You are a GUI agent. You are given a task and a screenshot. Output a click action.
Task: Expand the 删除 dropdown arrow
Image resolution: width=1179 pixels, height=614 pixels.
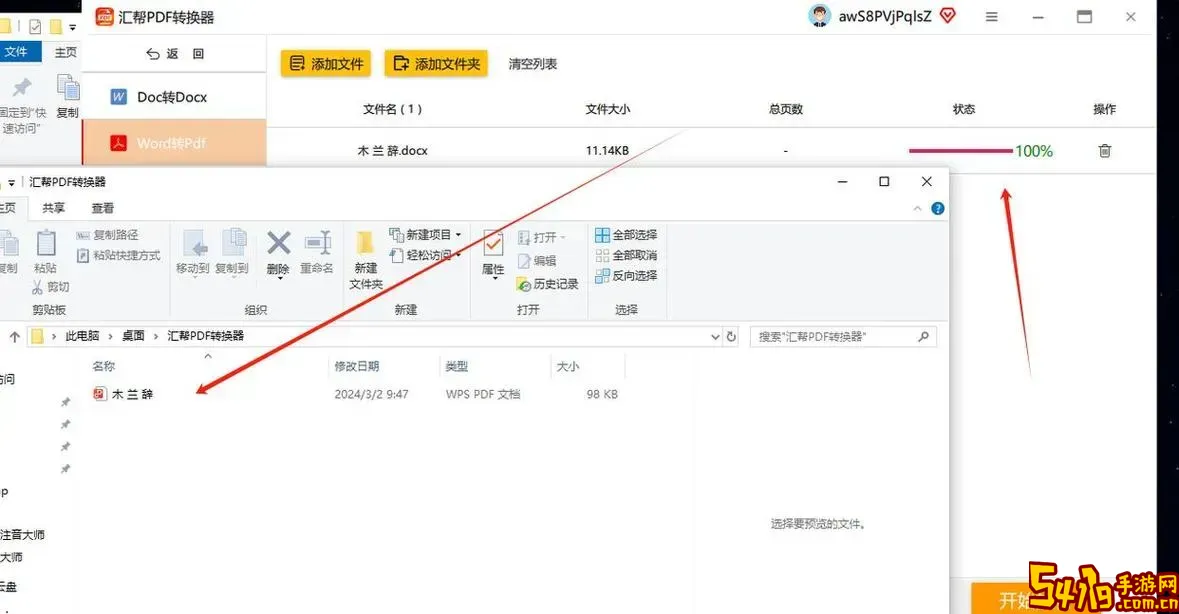tap(279, 278)
